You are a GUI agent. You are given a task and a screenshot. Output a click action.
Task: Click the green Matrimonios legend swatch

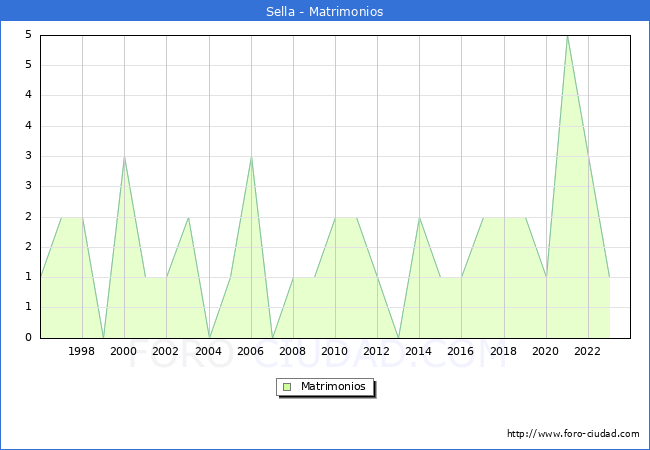287,387
